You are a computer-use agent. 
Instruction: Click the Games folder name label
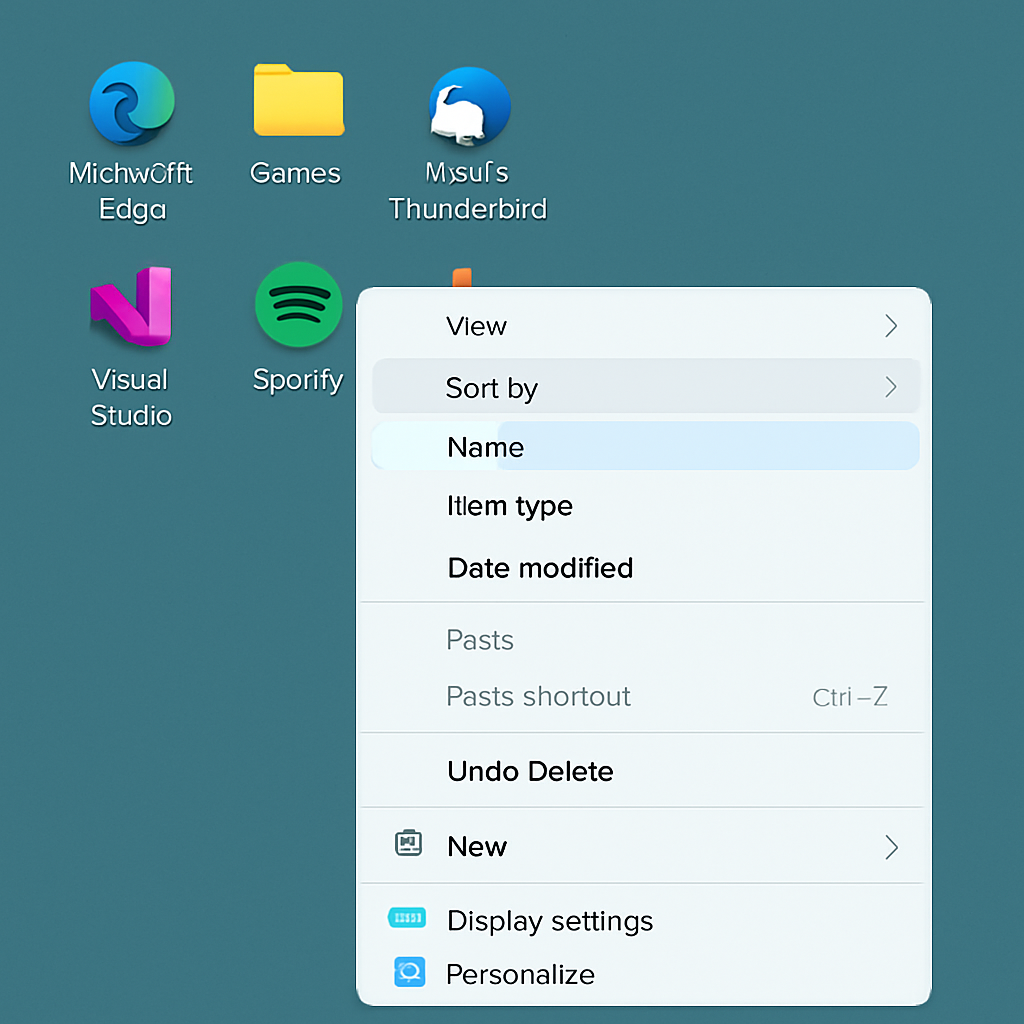point(295,174)
